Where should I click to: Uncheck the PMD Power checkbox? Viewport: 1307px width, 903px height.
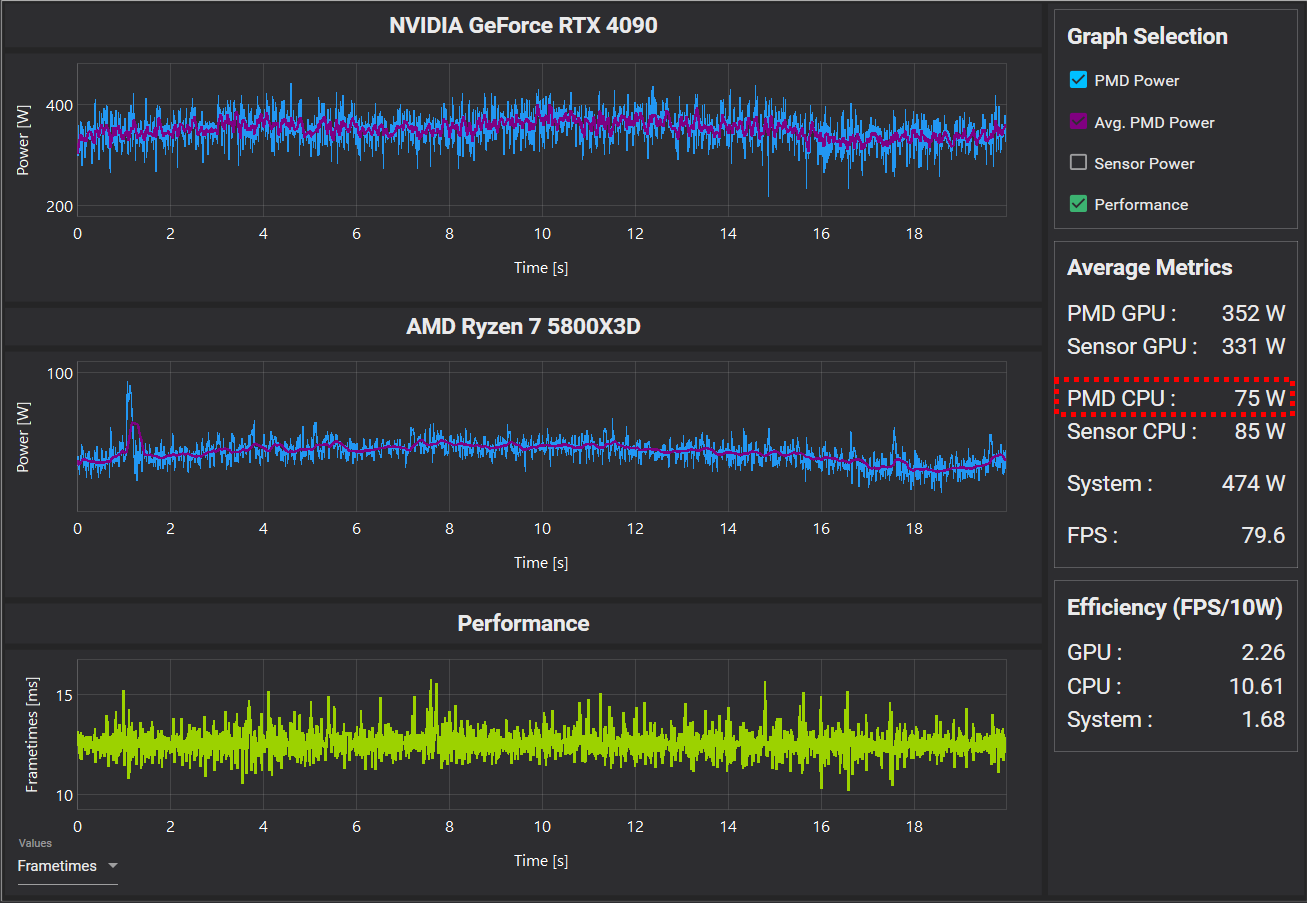(1078, 80)
